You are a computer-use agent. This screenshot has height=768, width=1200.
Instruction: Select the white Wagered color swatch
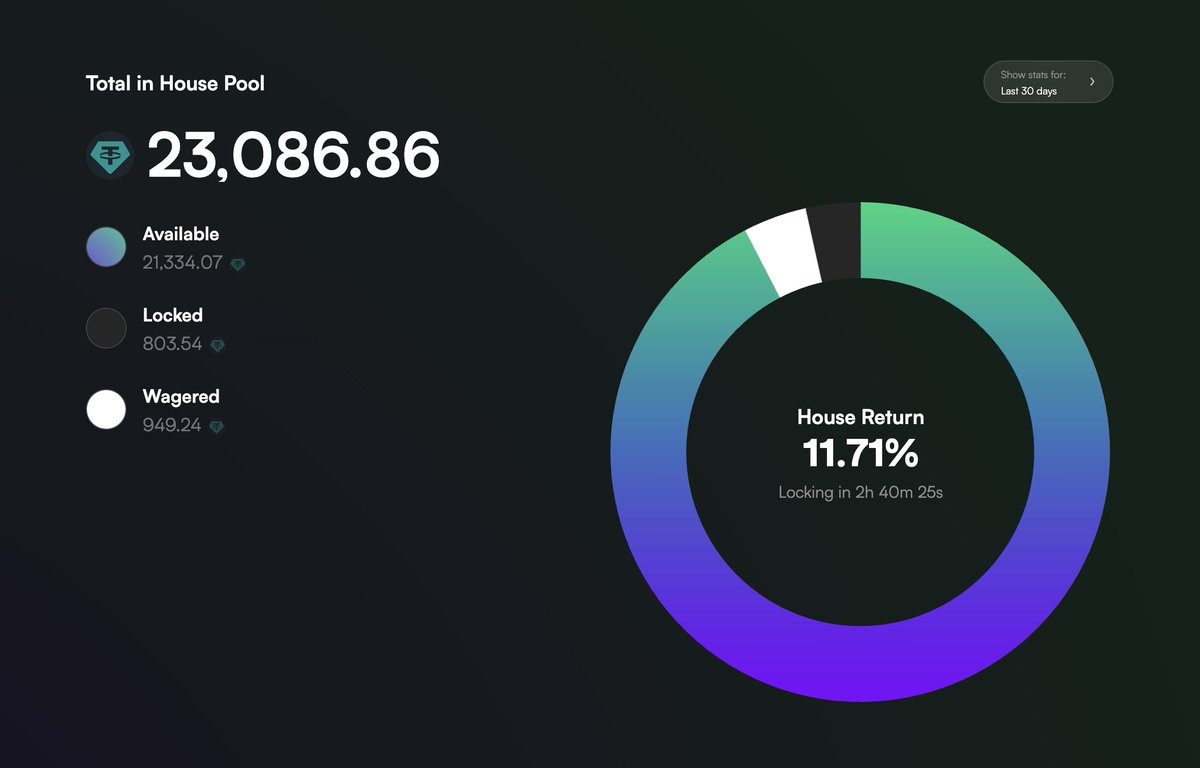coord(106,409)
